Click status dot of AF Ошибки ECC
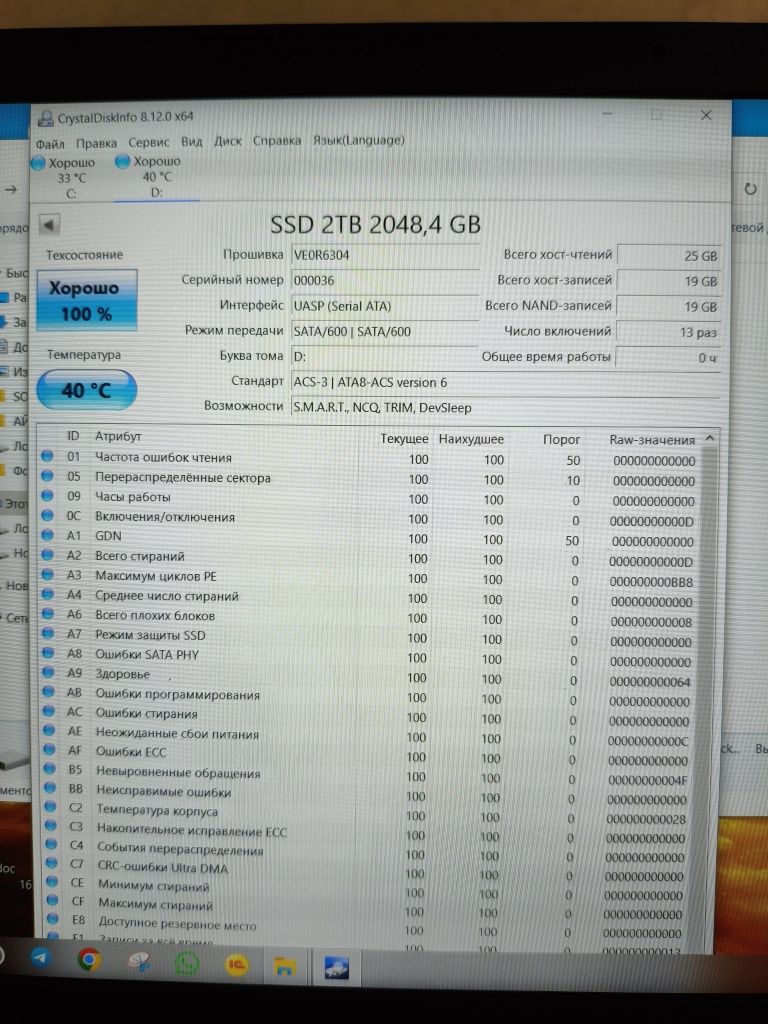768x1024 pixels. point(49,750)
